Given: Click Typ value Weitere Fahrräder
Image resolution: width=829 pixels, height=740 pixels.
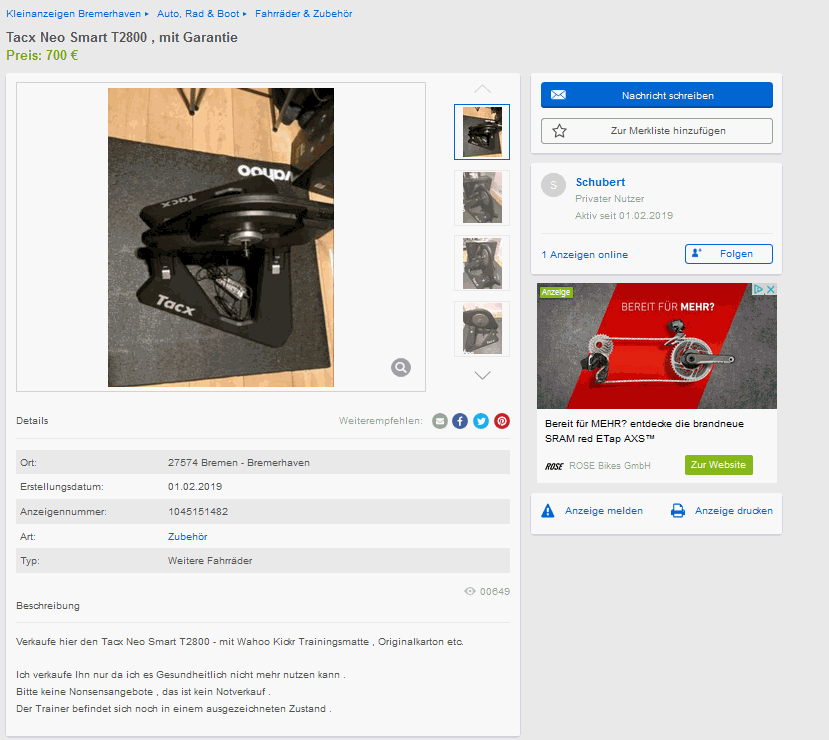Looking at the screenshot, I should [210, 561].
